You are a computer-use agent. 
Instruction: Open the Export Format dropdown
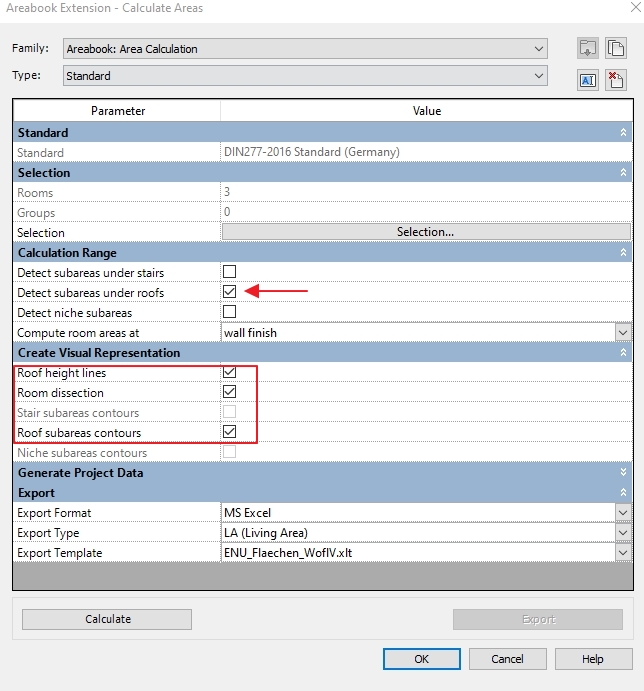[x=623, y=513]
